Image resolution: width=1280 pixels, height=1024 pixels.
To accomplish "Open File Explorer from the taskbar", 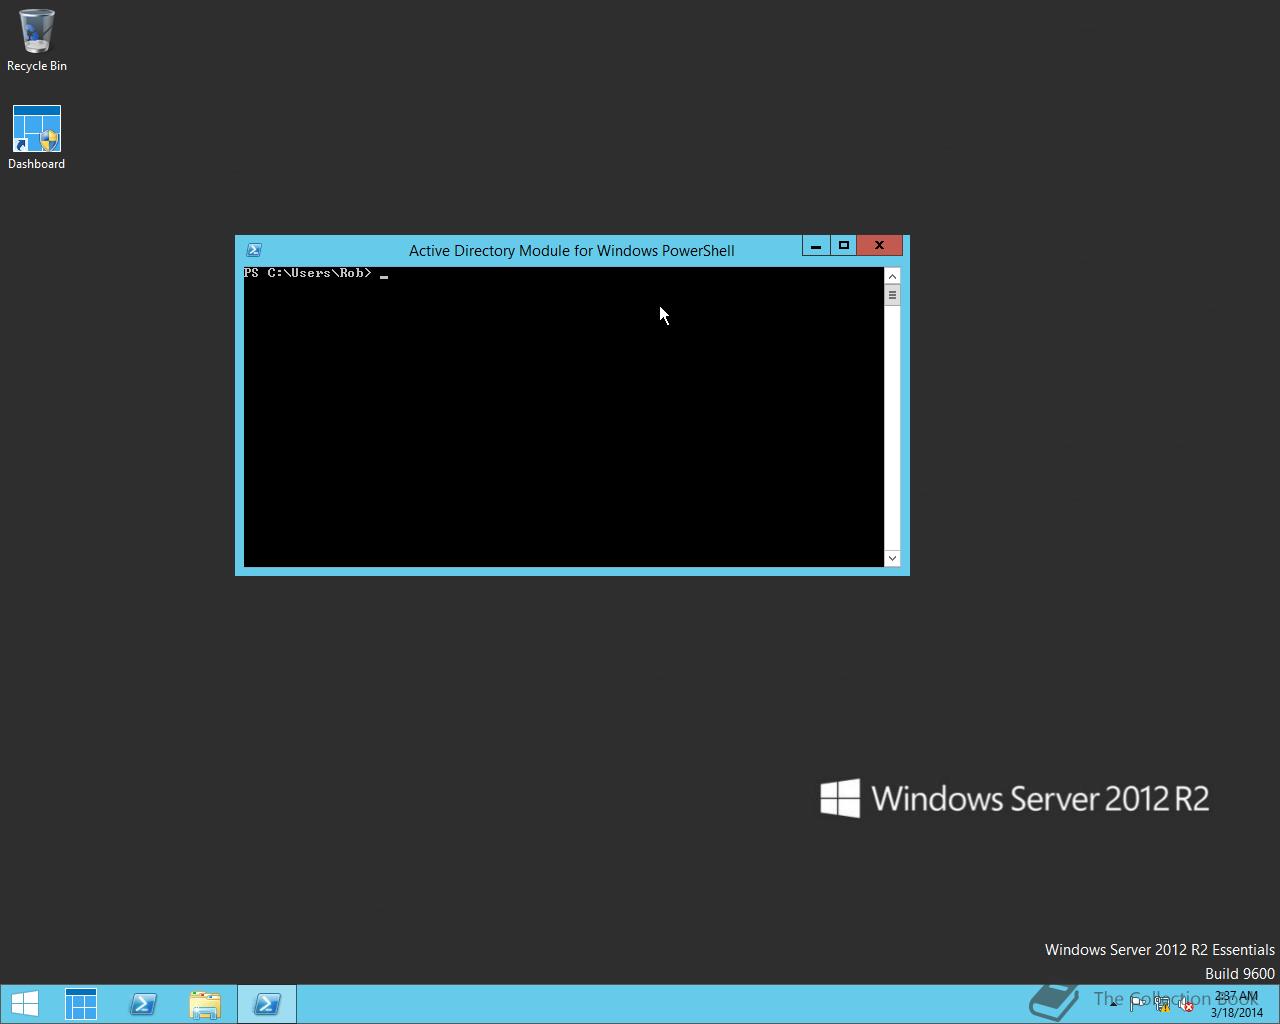I will click(x=205, y=1004).
